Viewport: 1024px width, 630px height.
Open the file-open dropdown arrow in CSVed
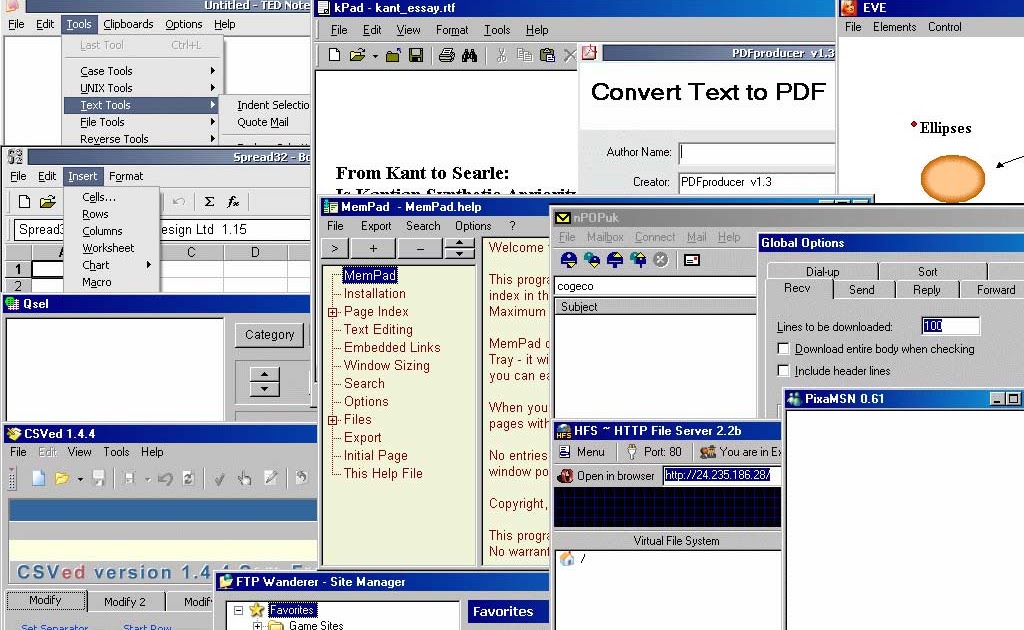click(x=79, y=478)
